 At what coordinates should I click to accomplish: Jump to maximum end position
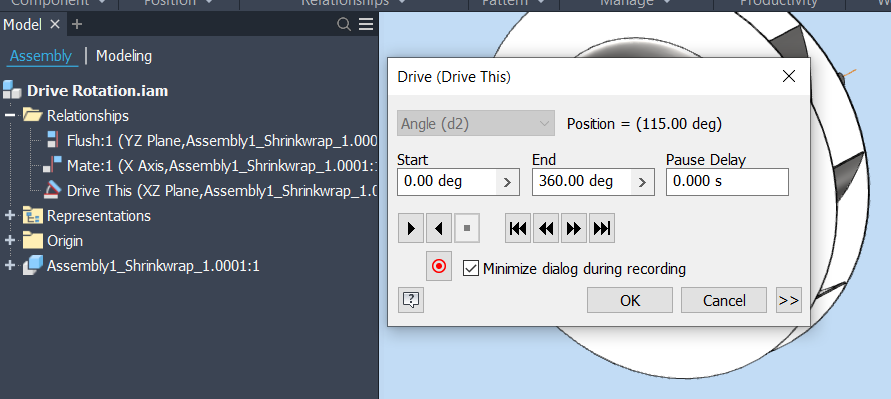(602, 228)
